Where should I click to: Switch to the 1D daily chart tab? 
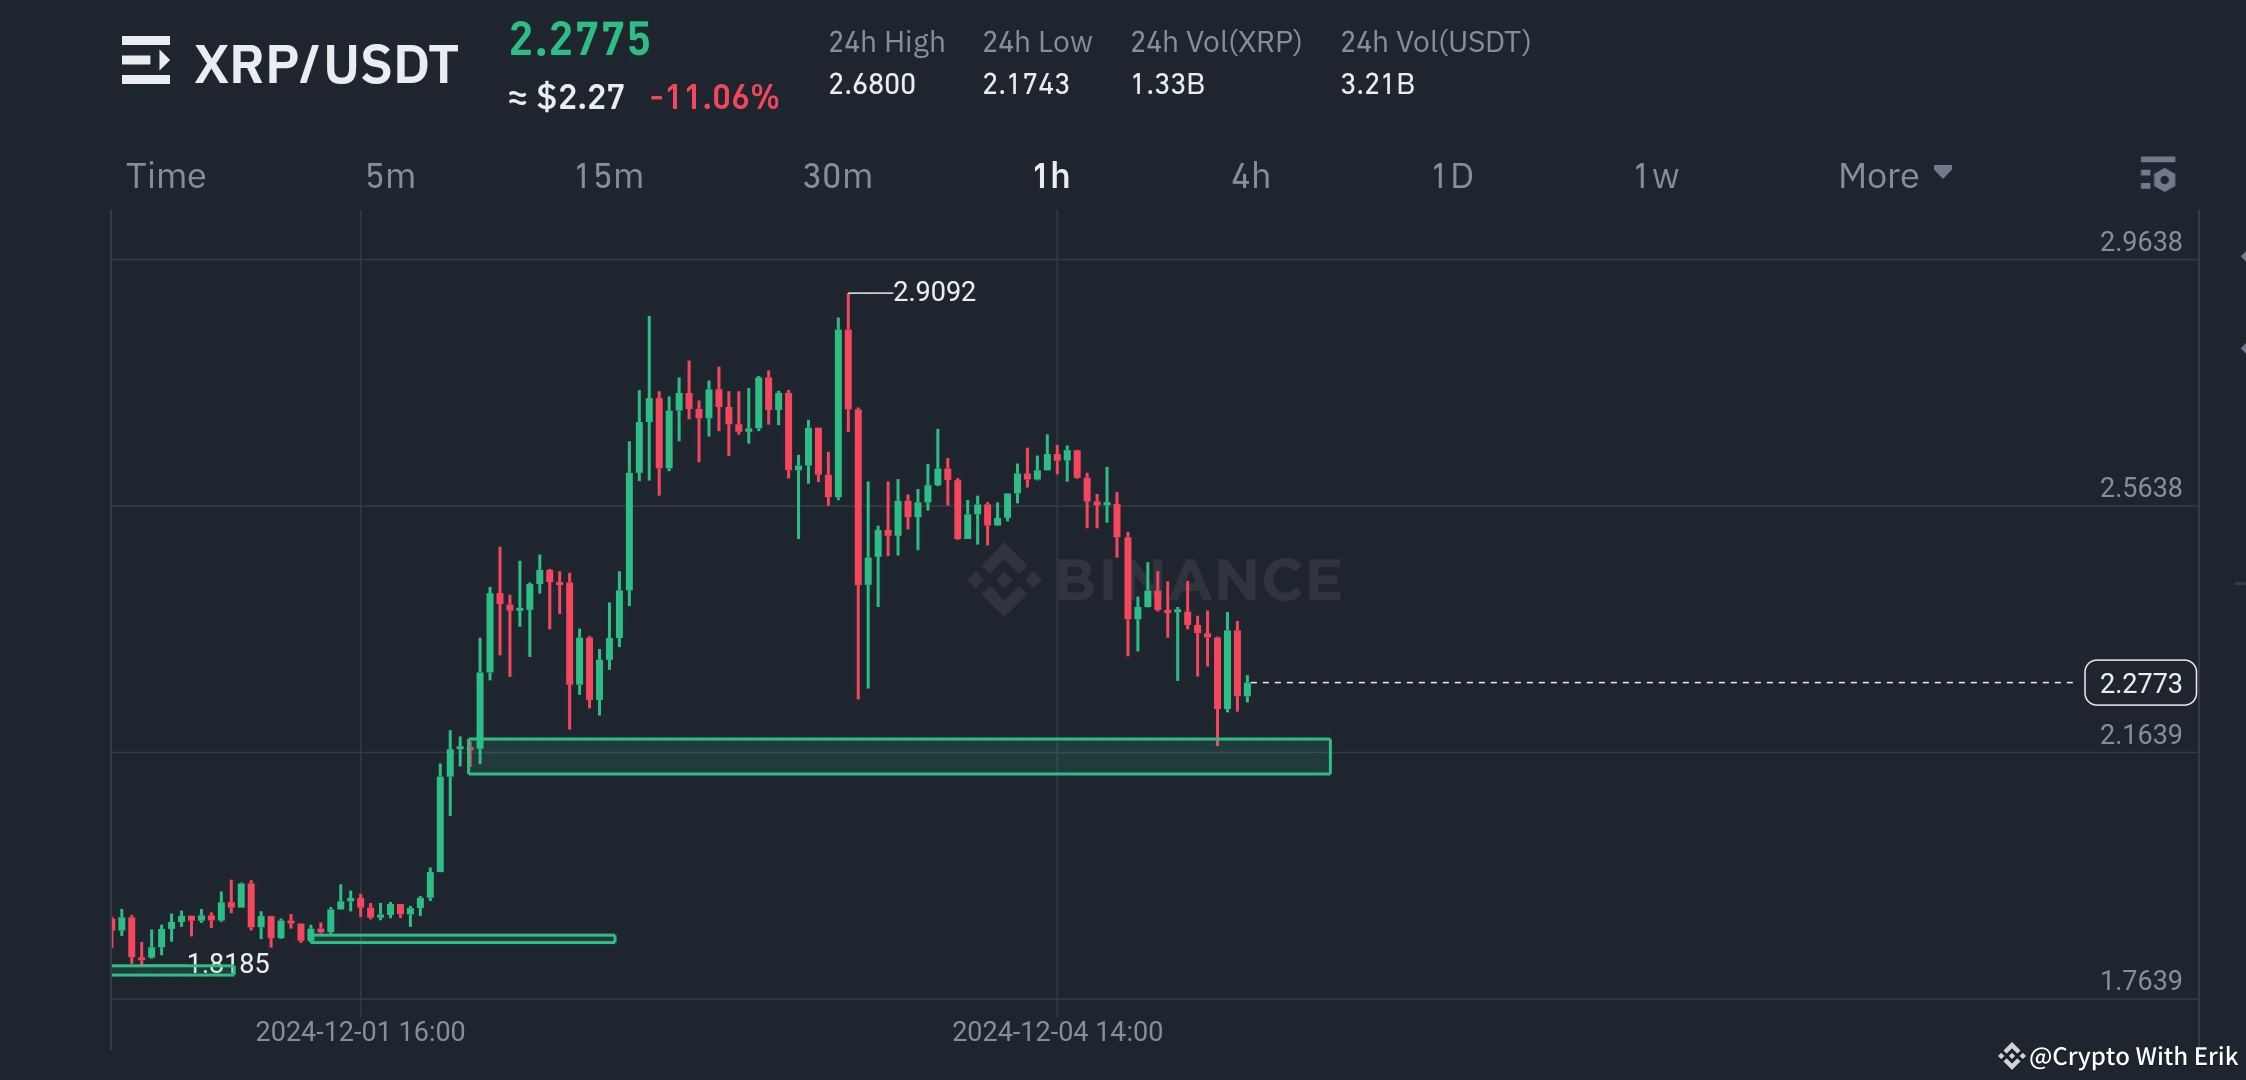1452,176
